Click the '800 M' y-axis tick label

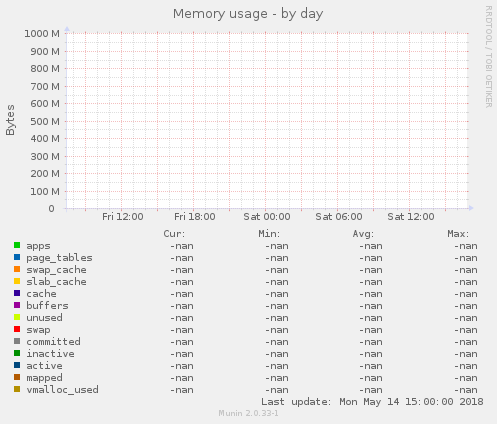point(45,69)
